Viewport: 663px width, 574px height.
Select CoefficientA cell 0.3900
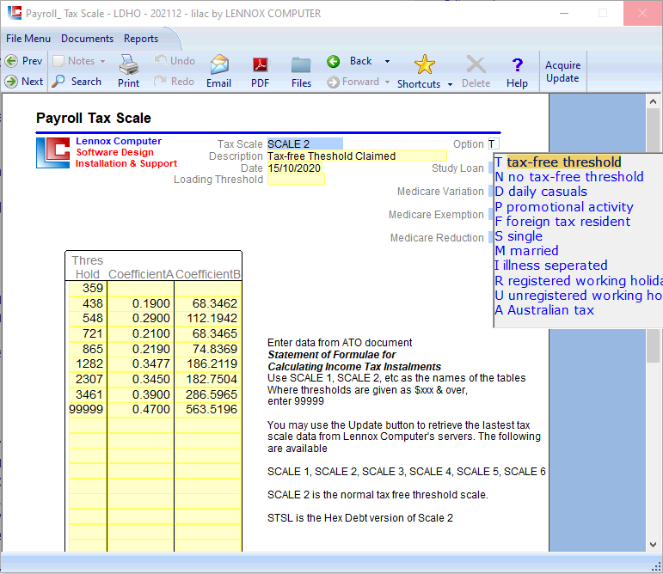tap(140, 394)
